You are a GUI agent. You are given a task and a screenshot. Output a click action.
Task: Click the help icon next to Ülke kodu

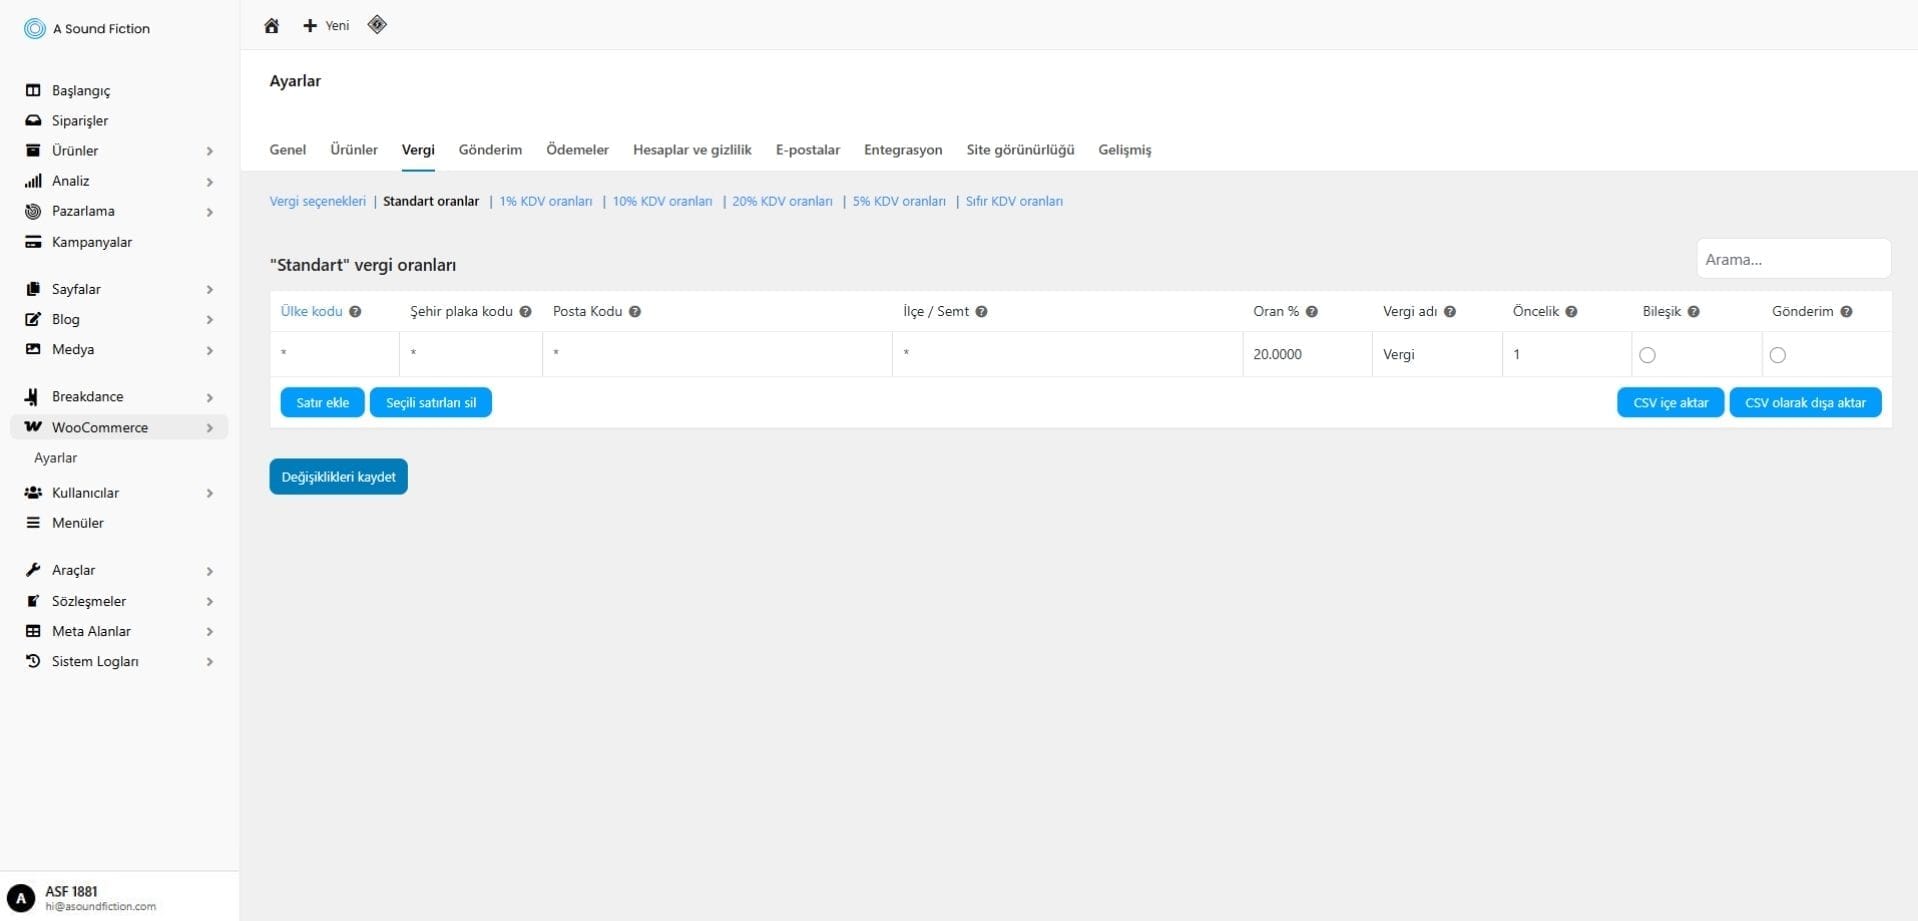[x=355, y=312]
